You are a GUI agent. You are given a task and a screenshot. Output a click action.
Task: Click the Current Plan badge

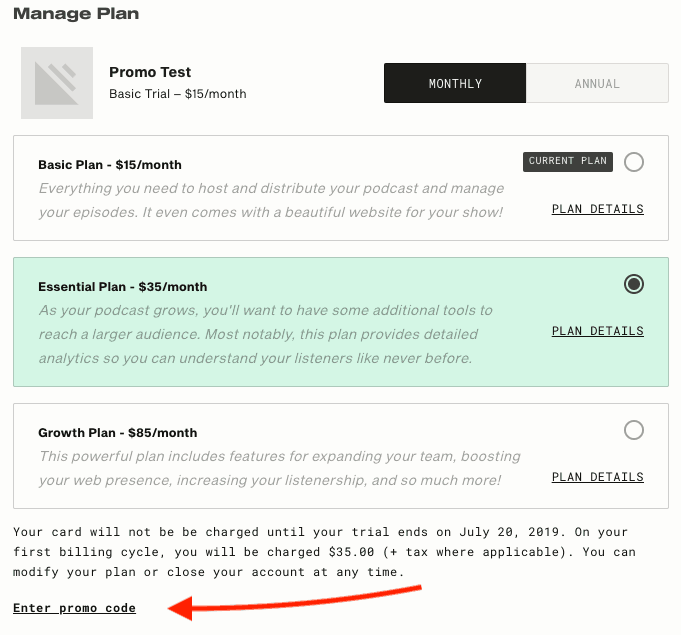(x=568, y=162)
